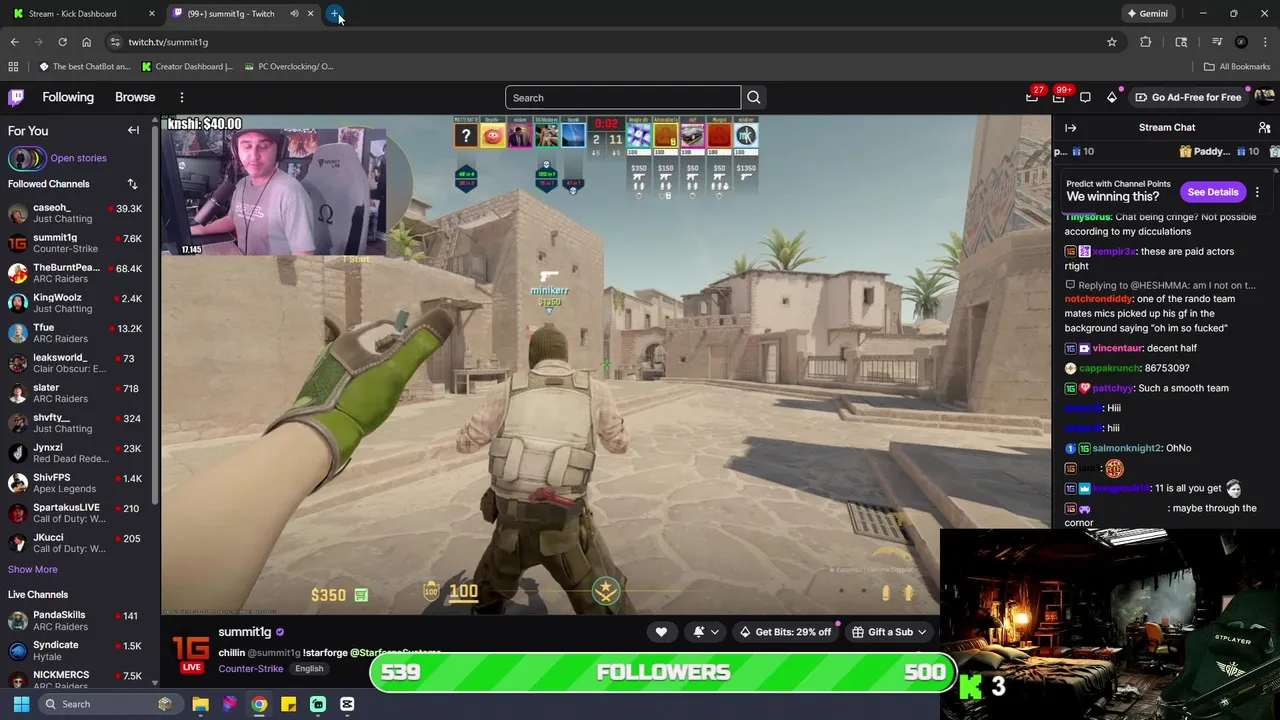Open the PC Overclocking bookmark
Image resolution: width=1280 pixels, height=720 pixels.
(289, 67)
